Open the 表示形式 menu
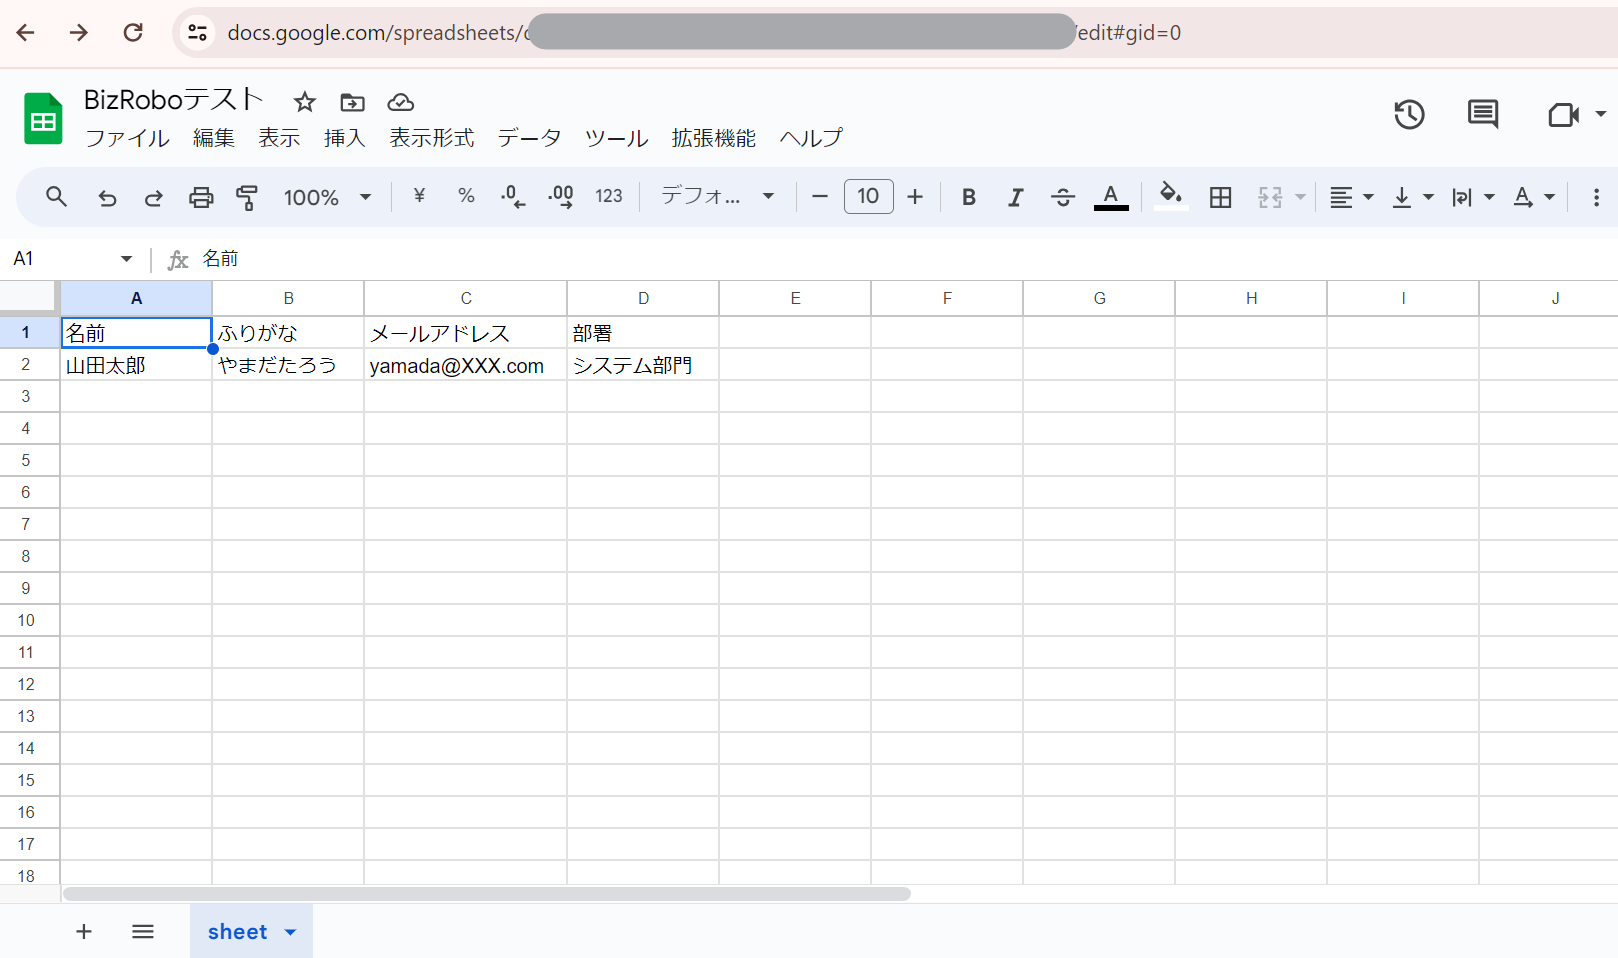 click(x=432, y=138)
